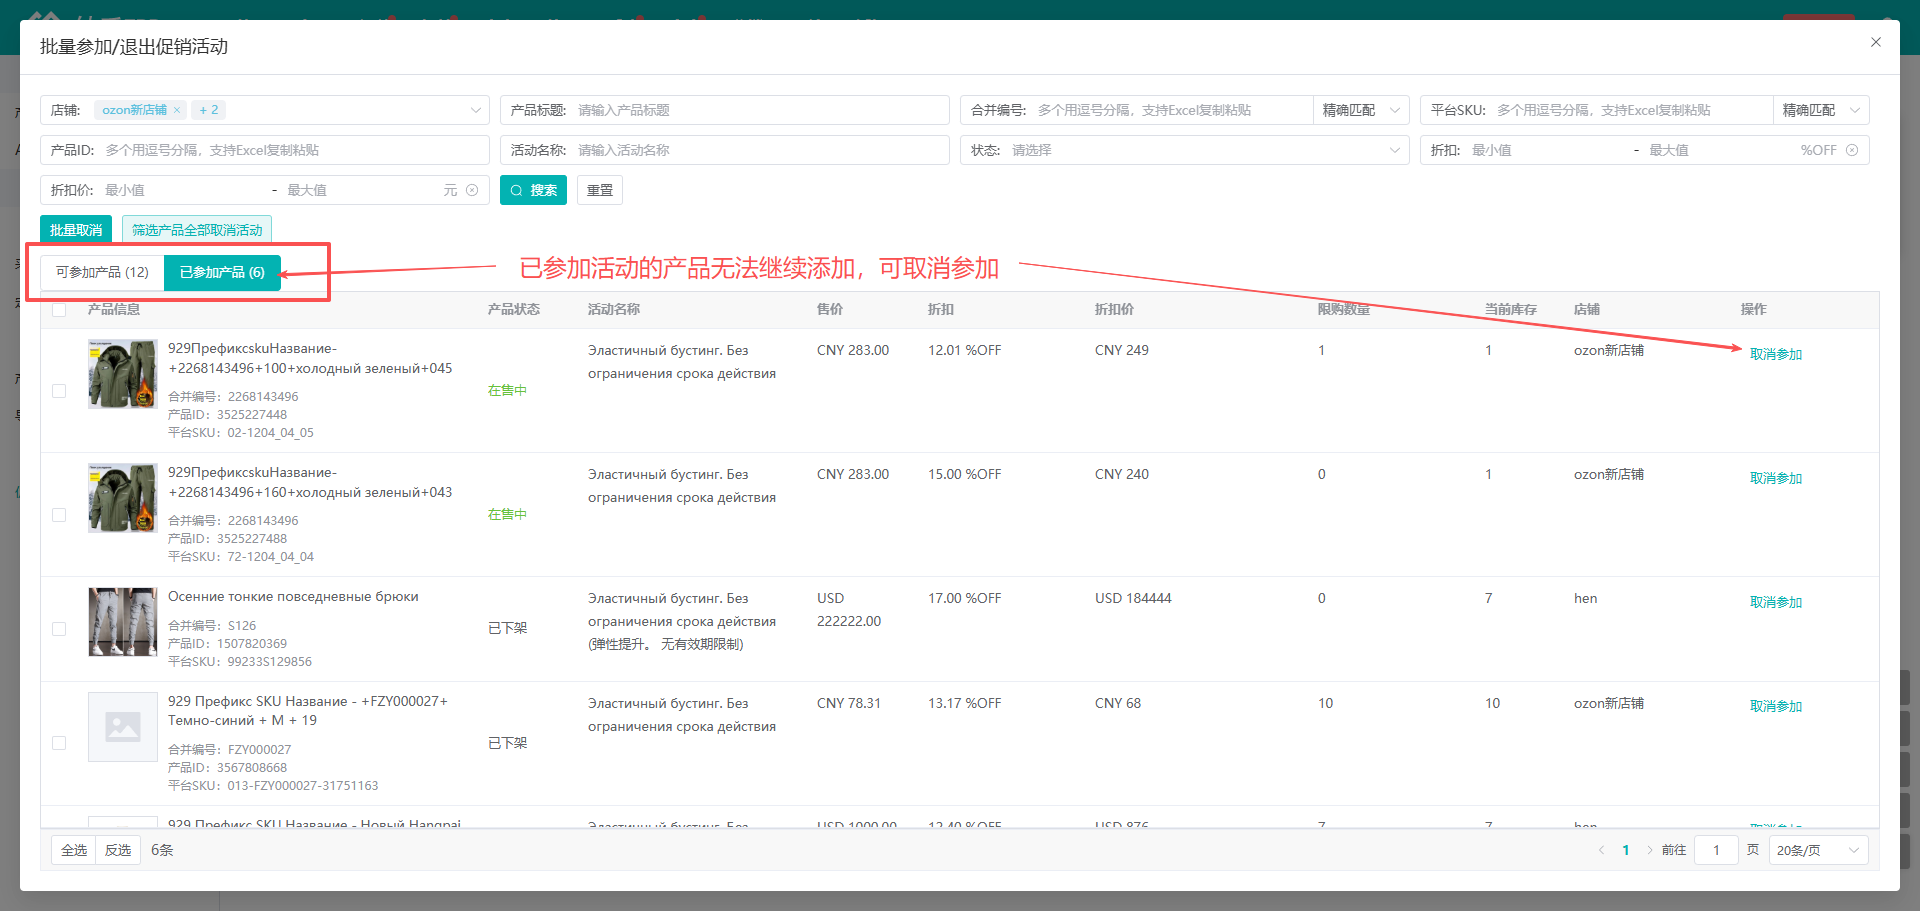Clear the discount range filter
The width and height of the screenshot is (1920, 911).
[x=1852, y=150]
